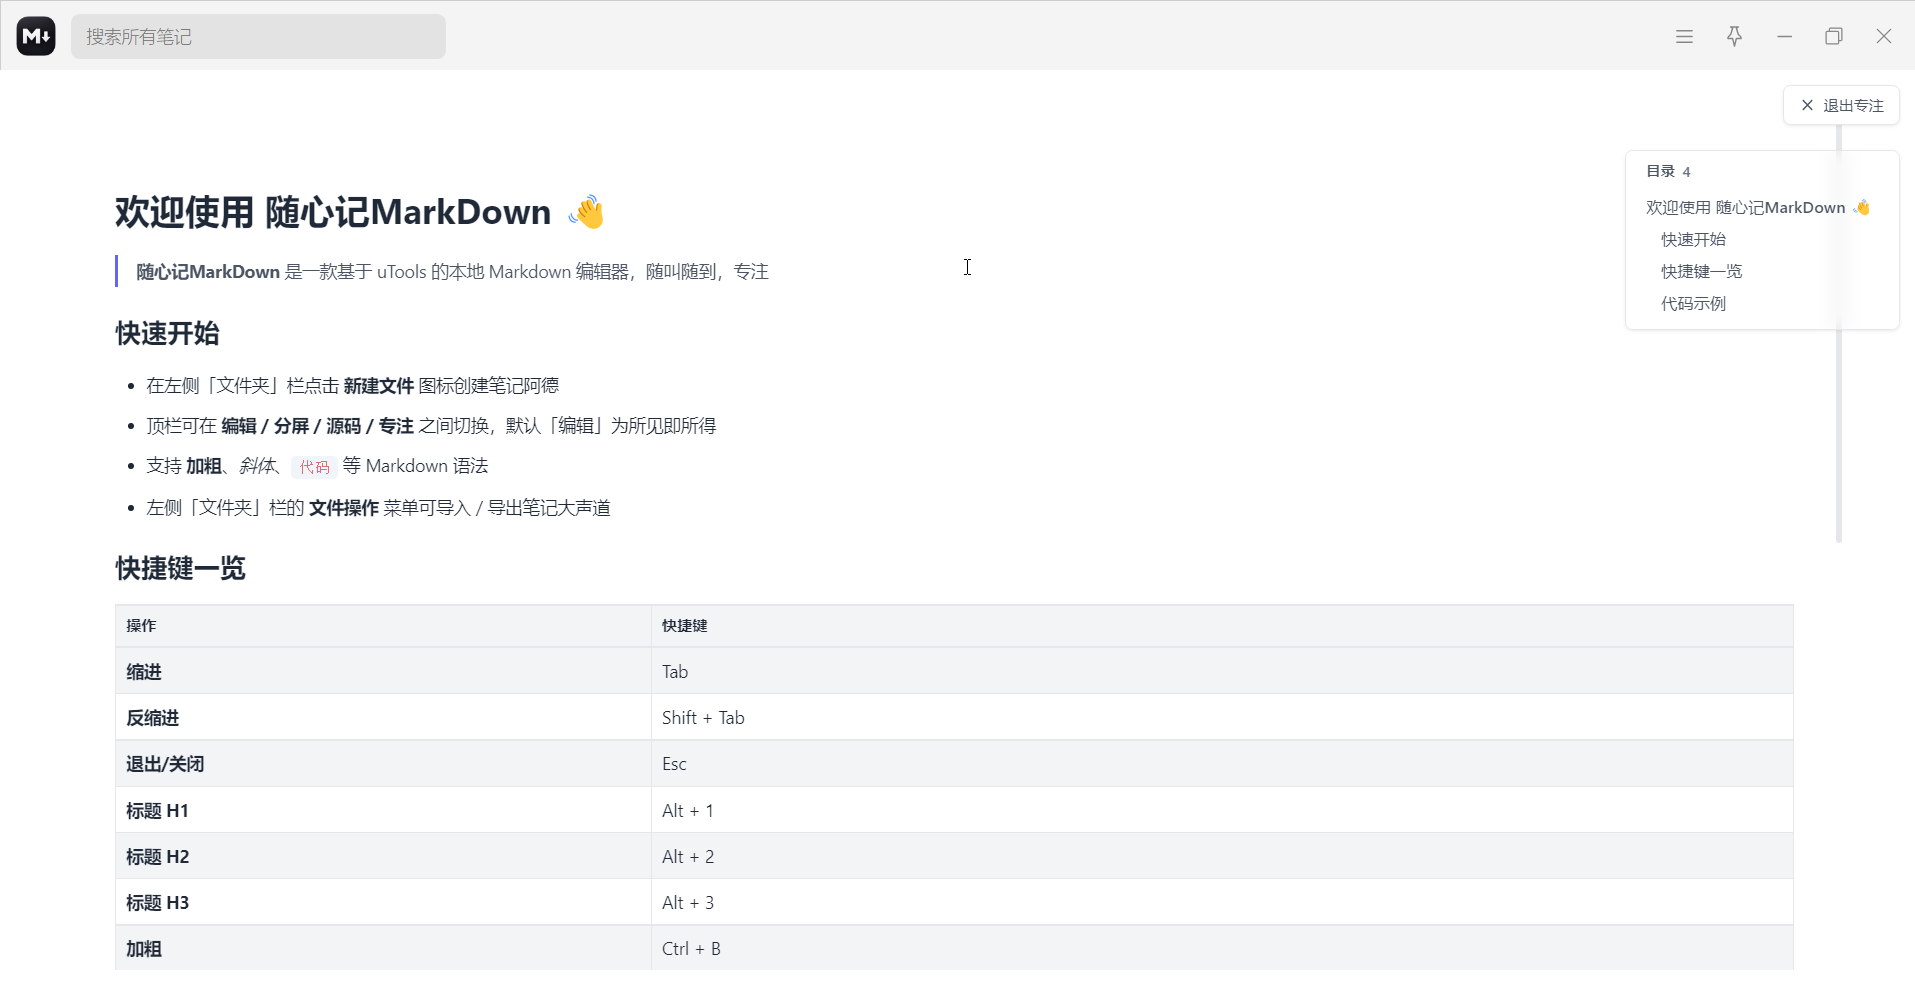Click the 标题 H2 table cell
Image resolution: width=1915 pixels, height=984 pixels.
pyautogui.click(x=383, y=856)
